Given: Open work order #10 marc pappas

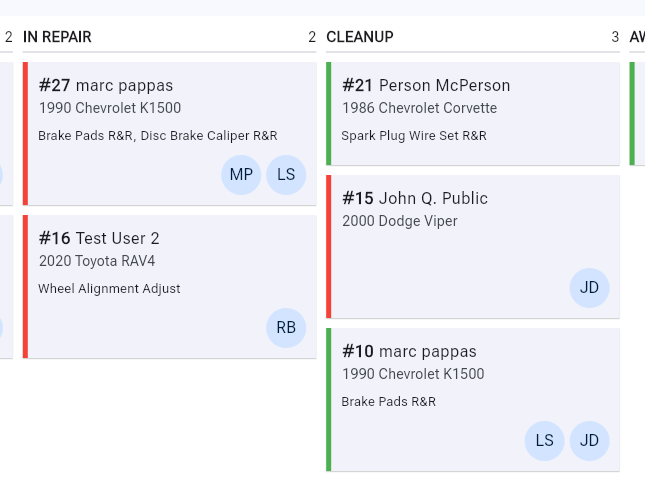Looking at the screenshot, I should tap(409, 352).
